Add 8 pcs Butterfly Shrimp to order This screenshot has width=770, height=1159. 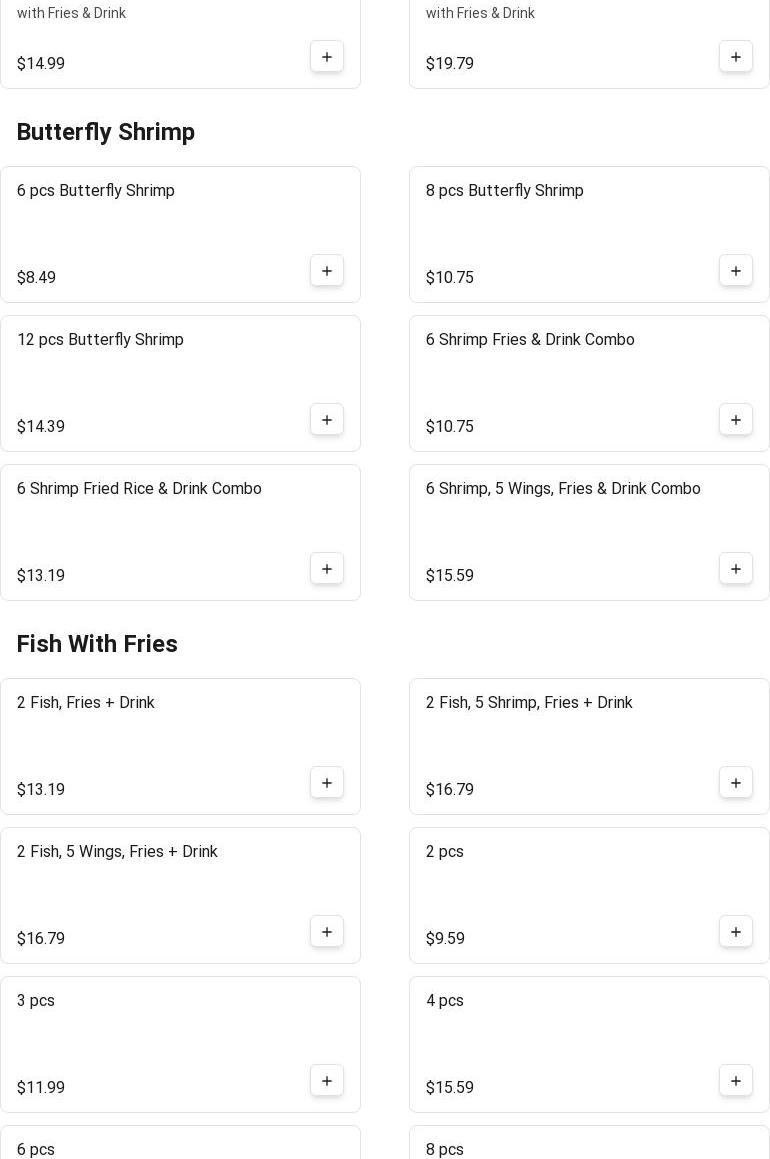point(736,271)
